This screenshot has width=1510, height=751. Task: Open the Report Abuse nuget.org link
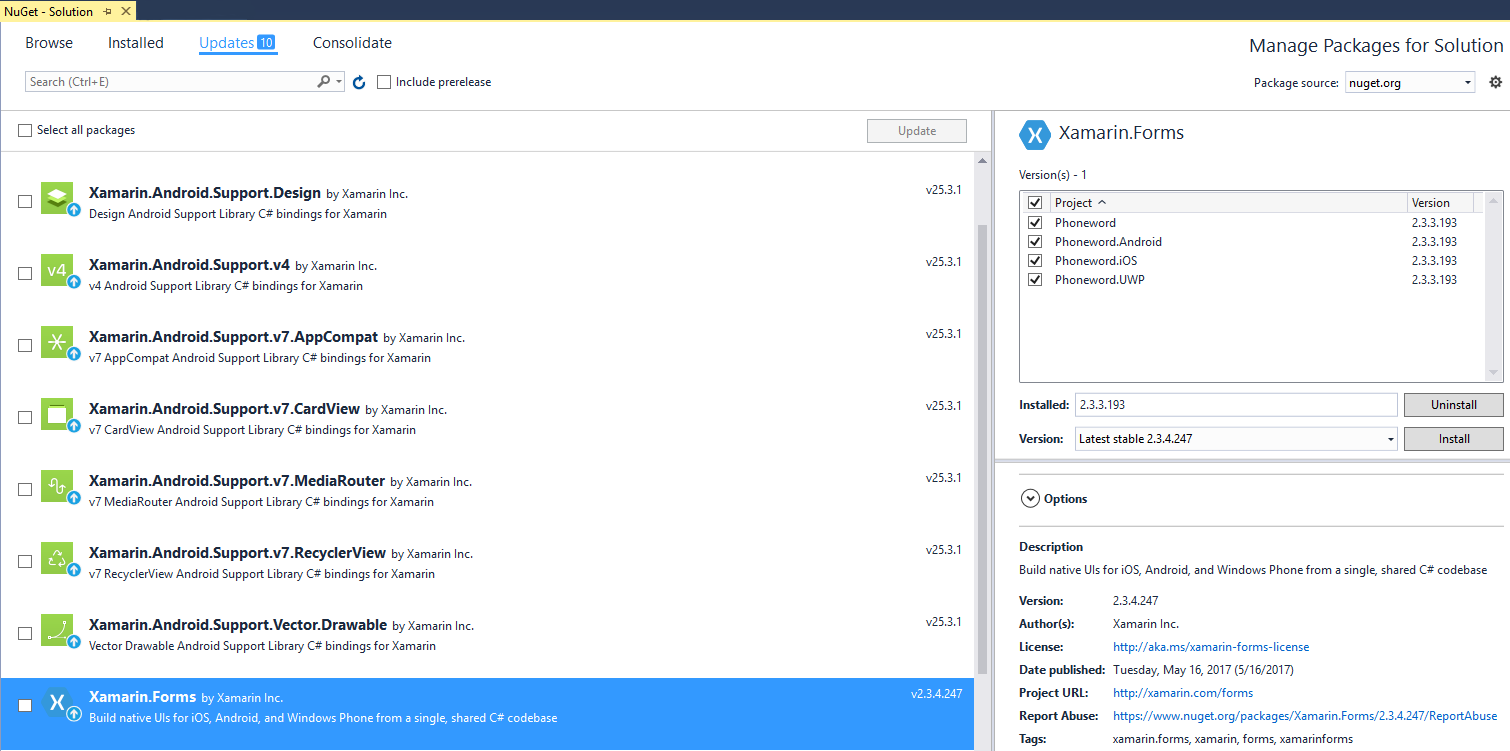1305,716
